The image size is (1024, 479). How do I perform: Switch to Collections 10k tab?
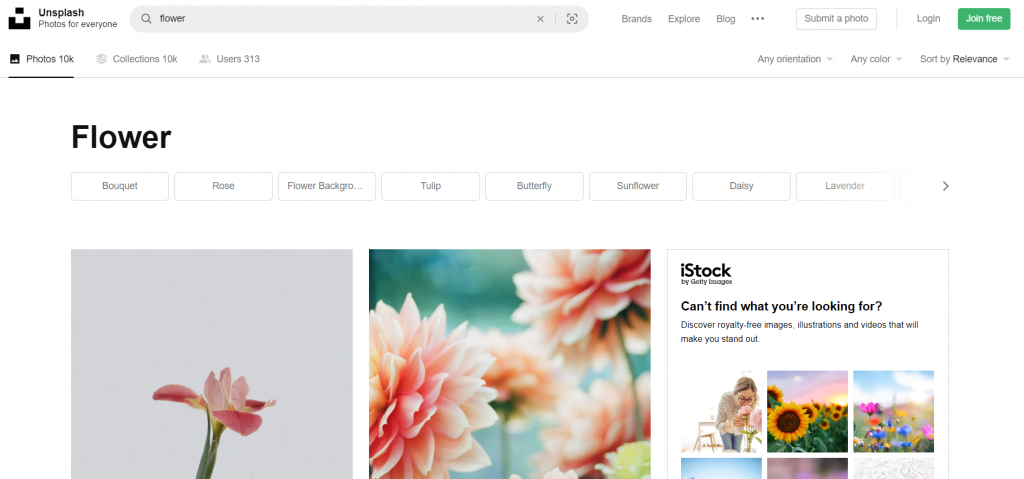tap(136, 59)
